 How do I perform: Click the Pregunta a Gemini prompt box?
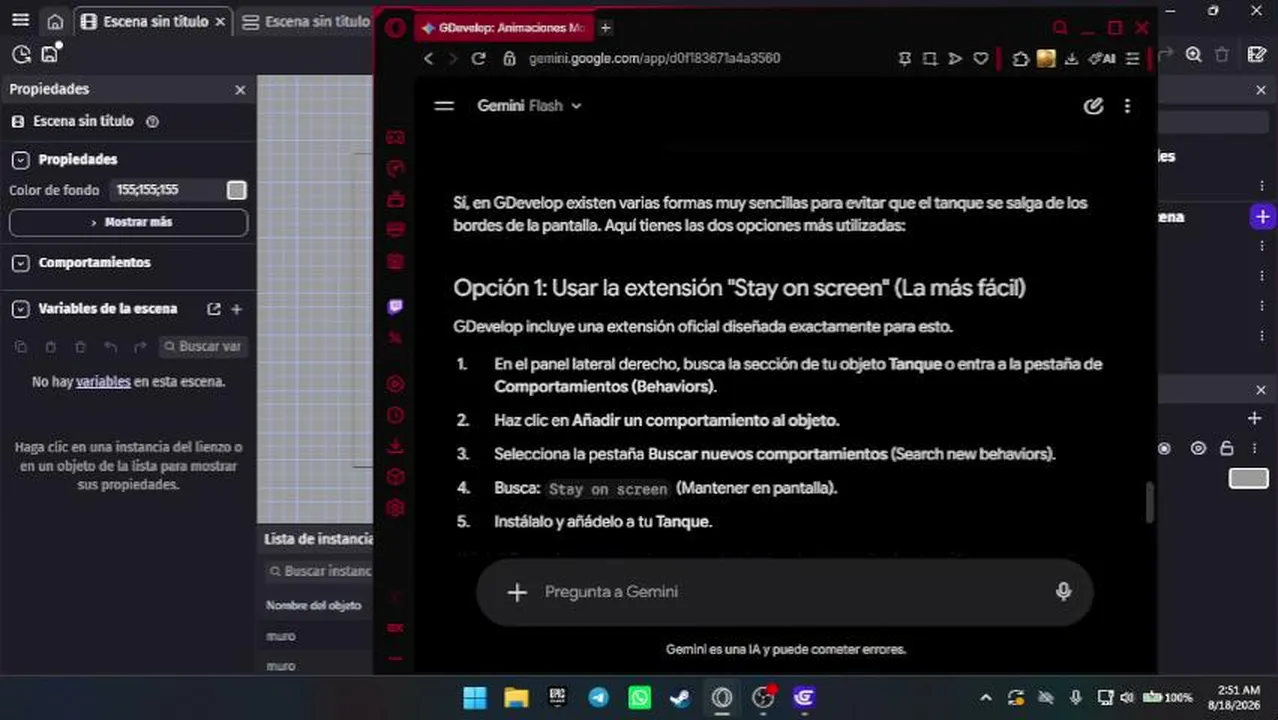click(783, 592)
